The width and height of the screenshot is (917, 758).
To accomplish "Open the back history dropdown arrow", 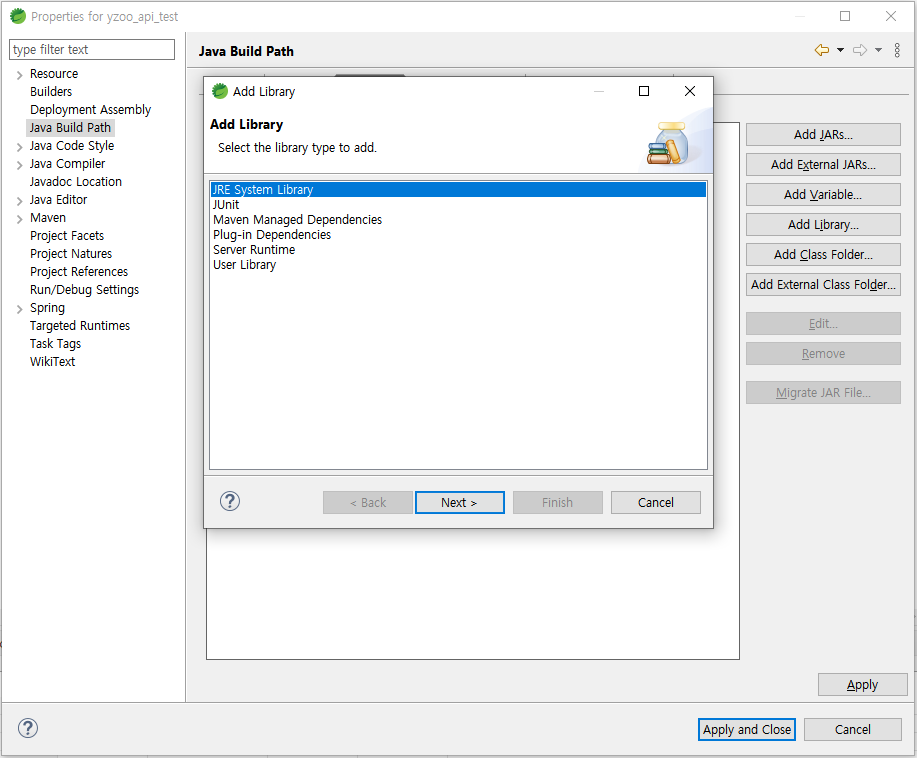I will [840, 50].
